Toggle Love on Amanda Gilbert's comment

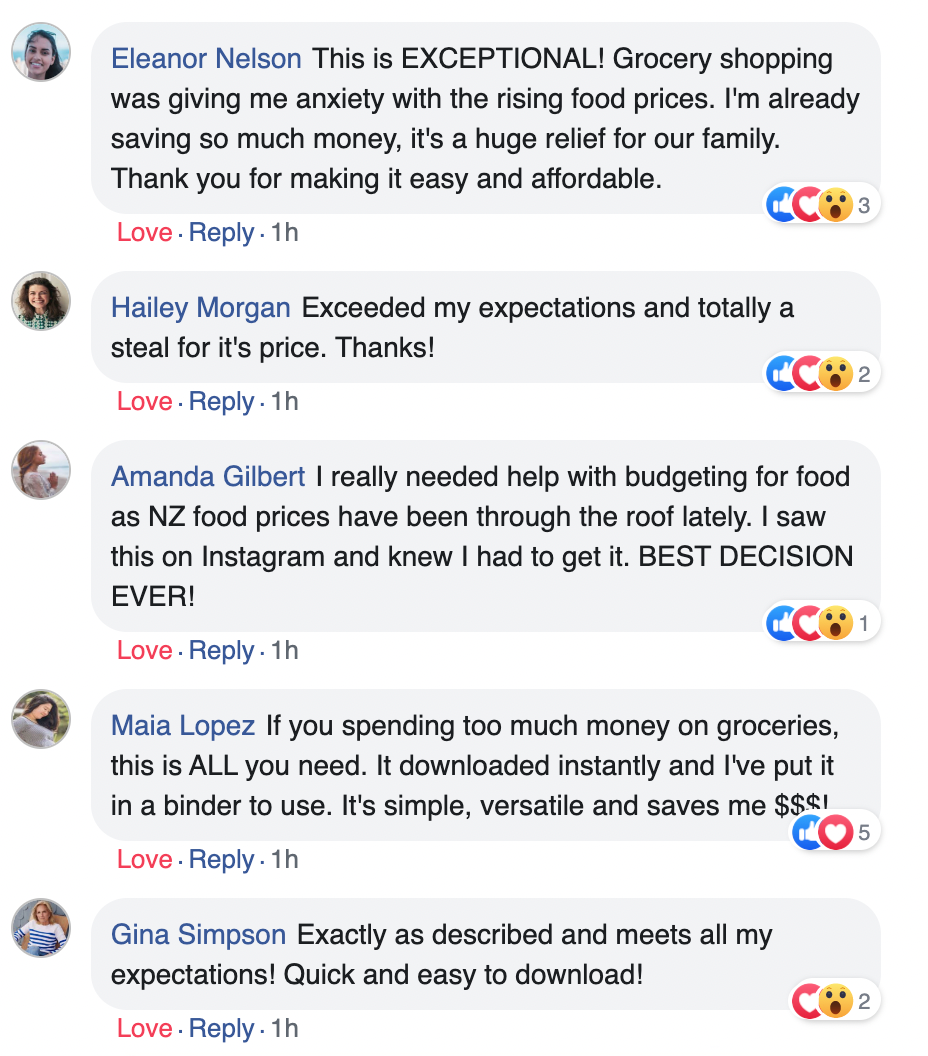click(144, 651)
